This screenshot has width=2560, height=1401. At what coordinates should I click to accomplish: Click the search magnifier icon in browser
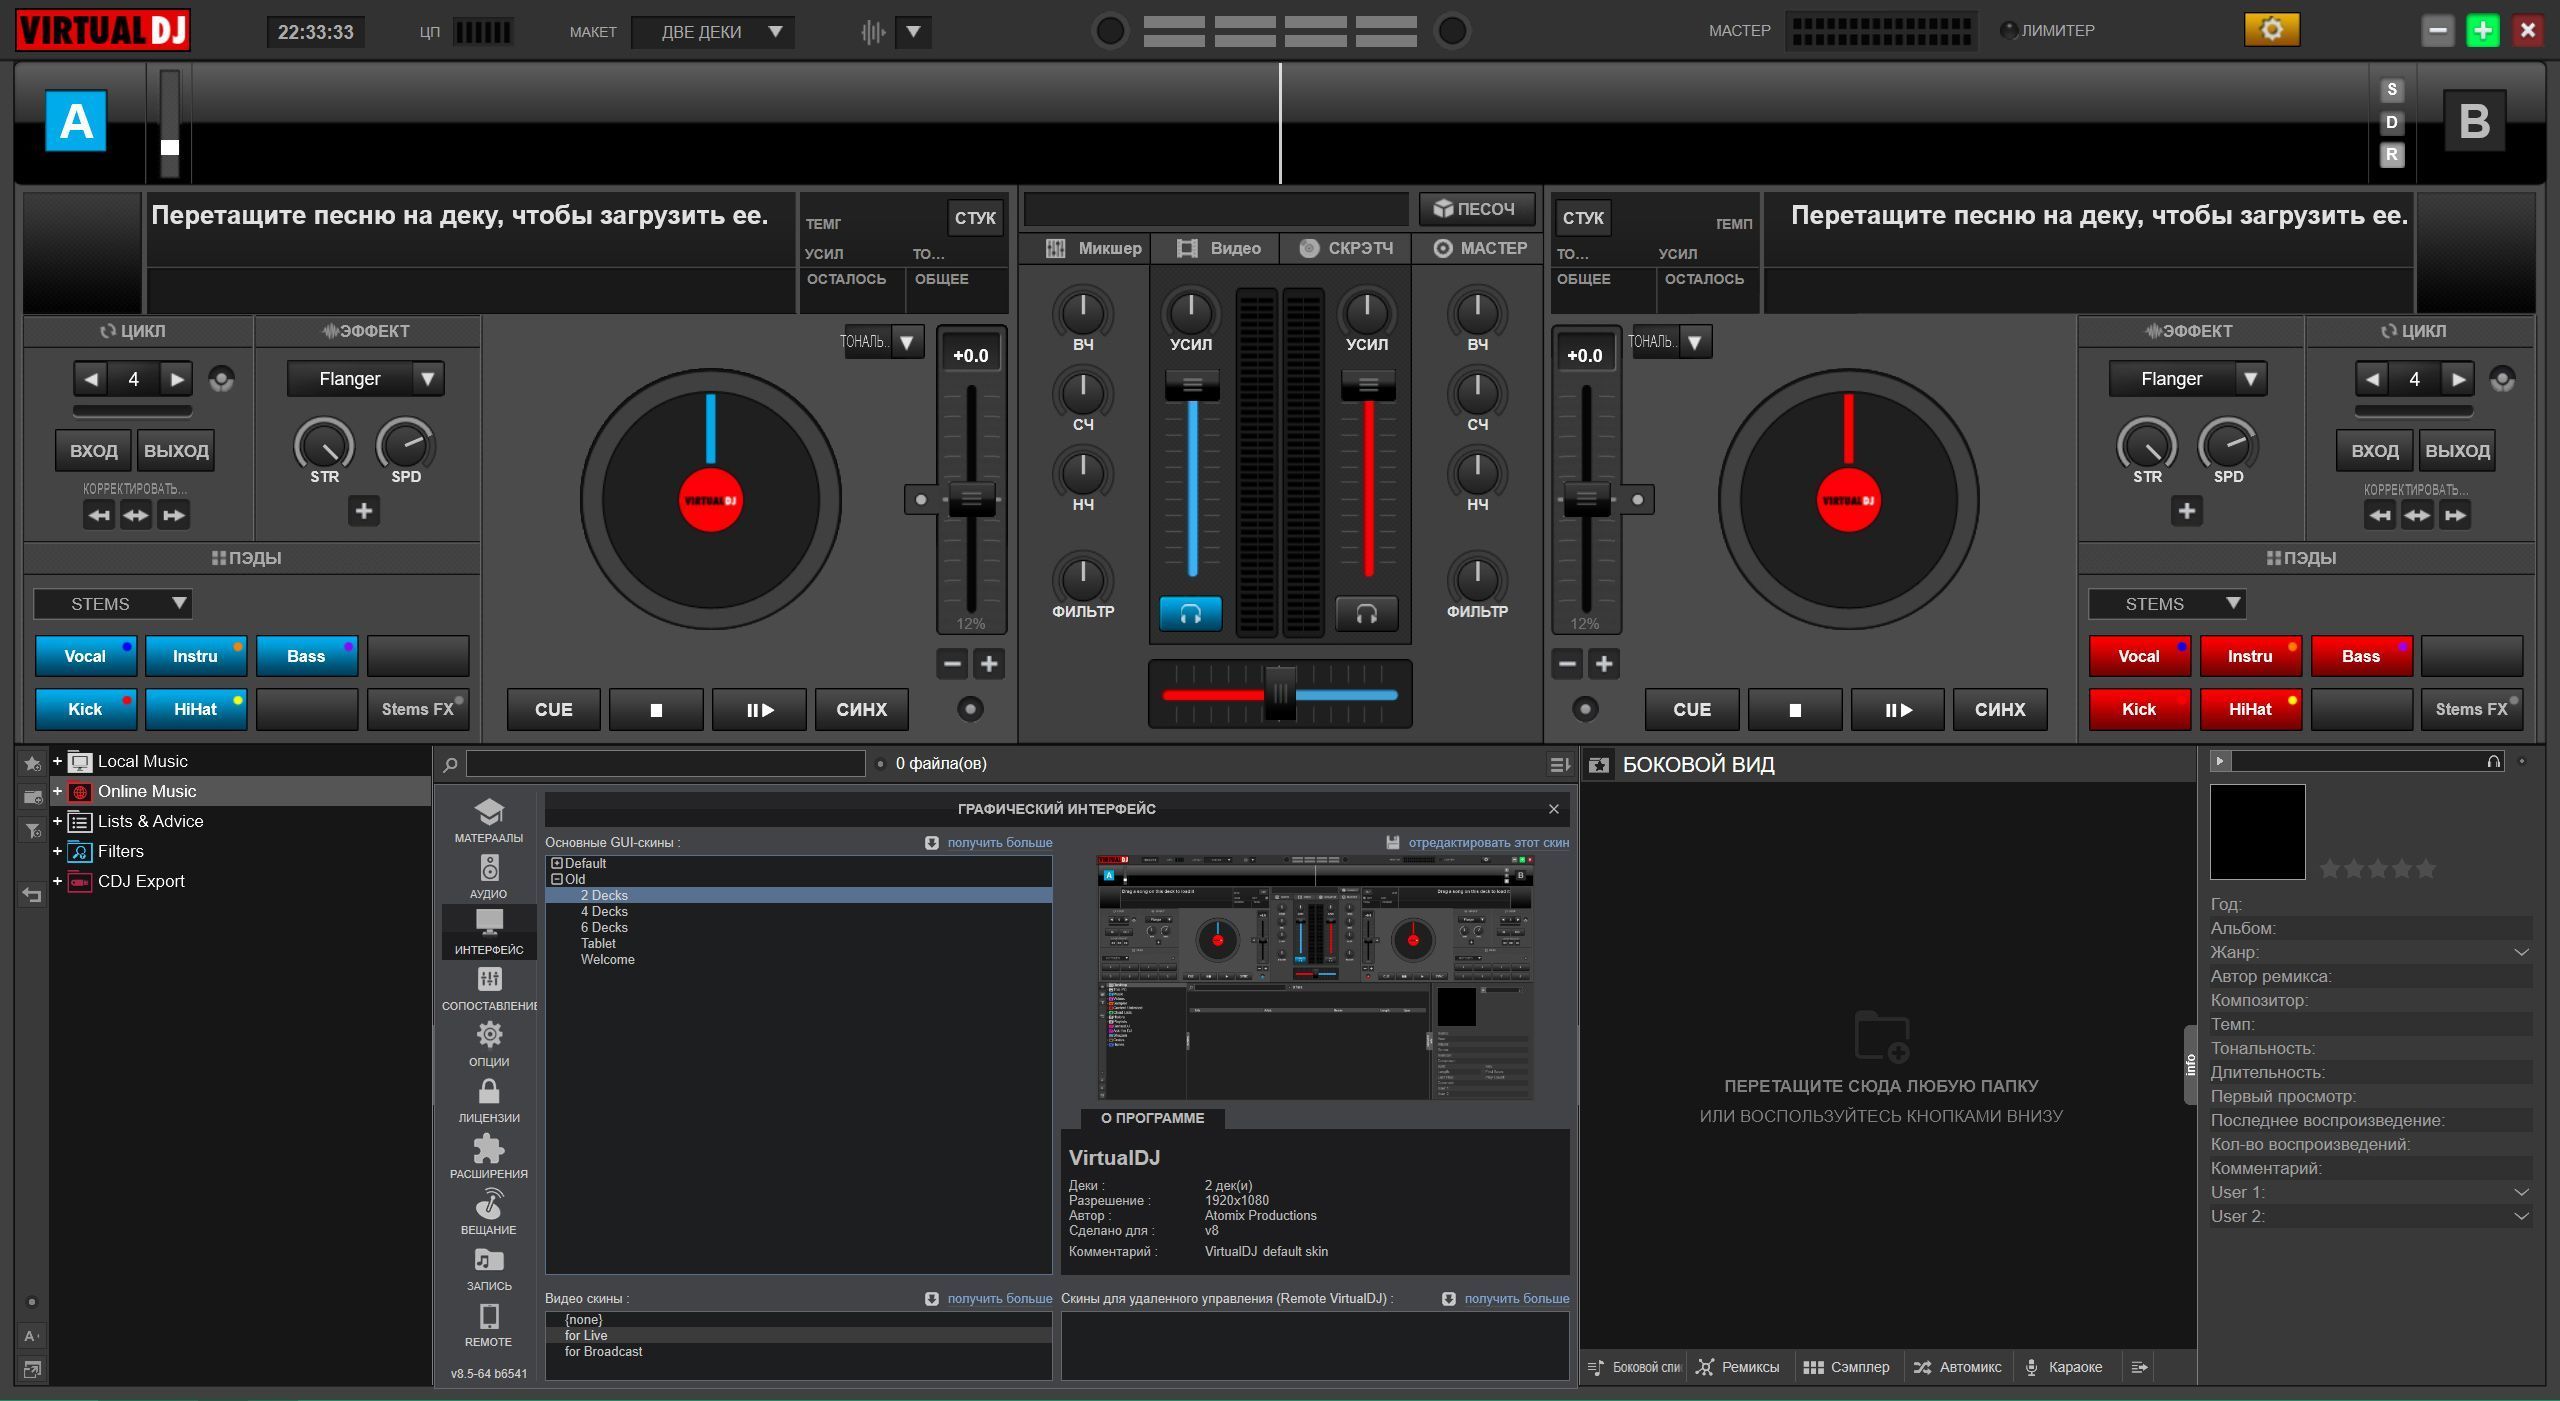pyautogui.click(x=450, y=764)
